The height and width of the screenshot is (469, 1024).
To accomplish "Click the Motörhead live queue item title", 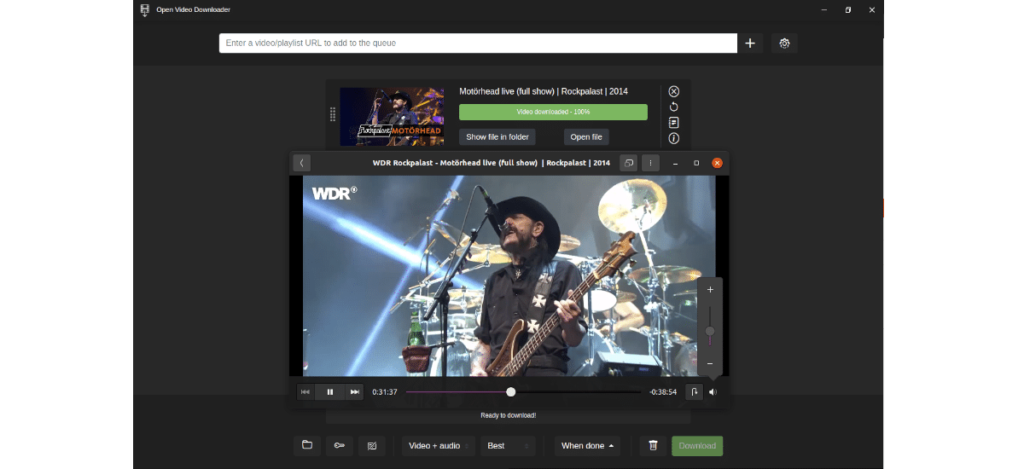I will (x=543, y=91).
